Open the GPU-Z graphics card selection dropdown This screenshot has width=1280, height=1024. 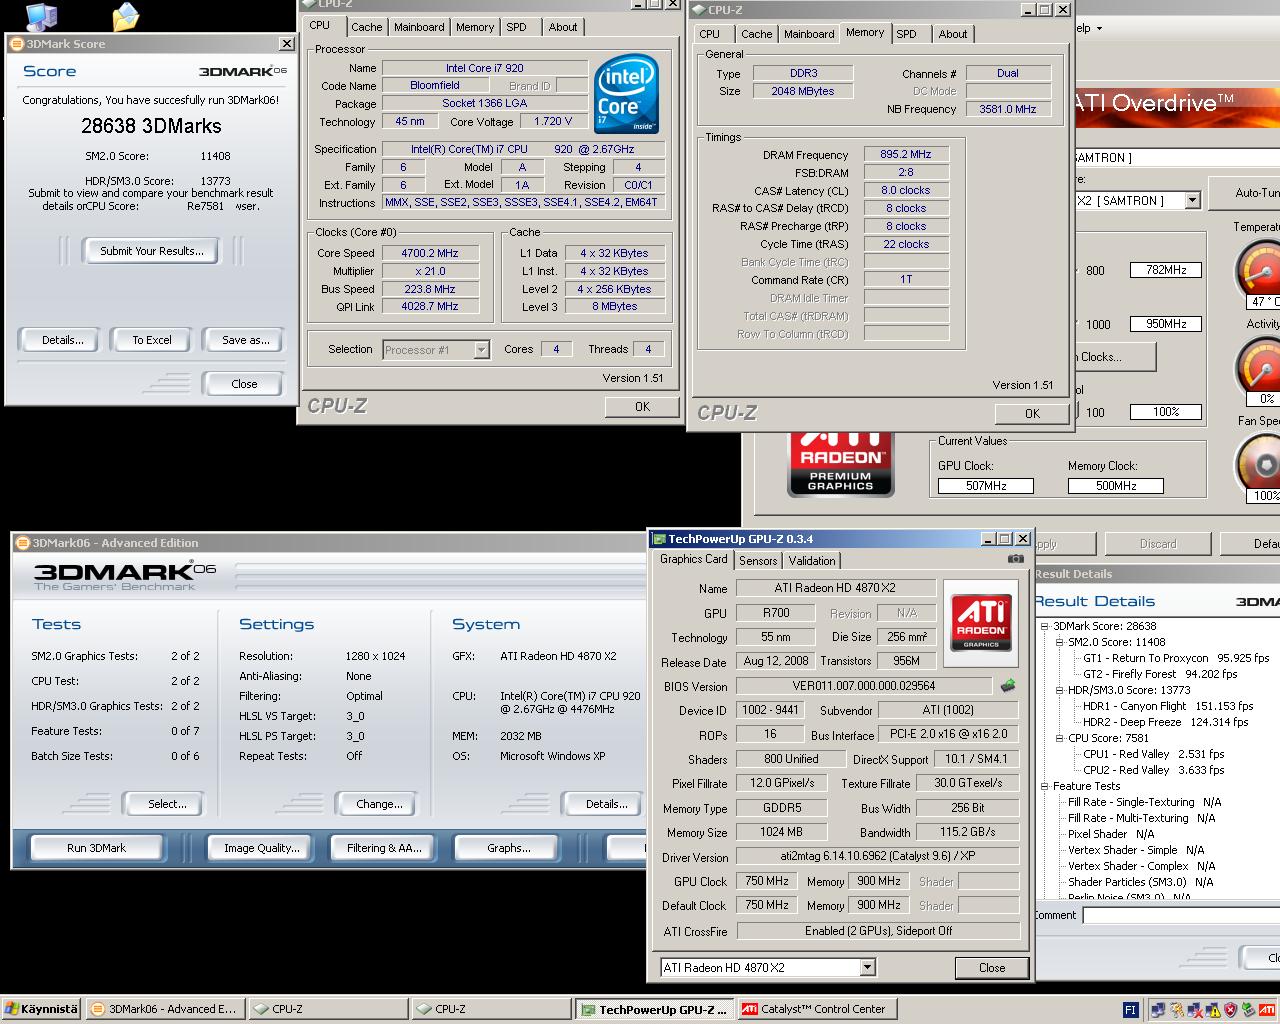tap(867, 968)
